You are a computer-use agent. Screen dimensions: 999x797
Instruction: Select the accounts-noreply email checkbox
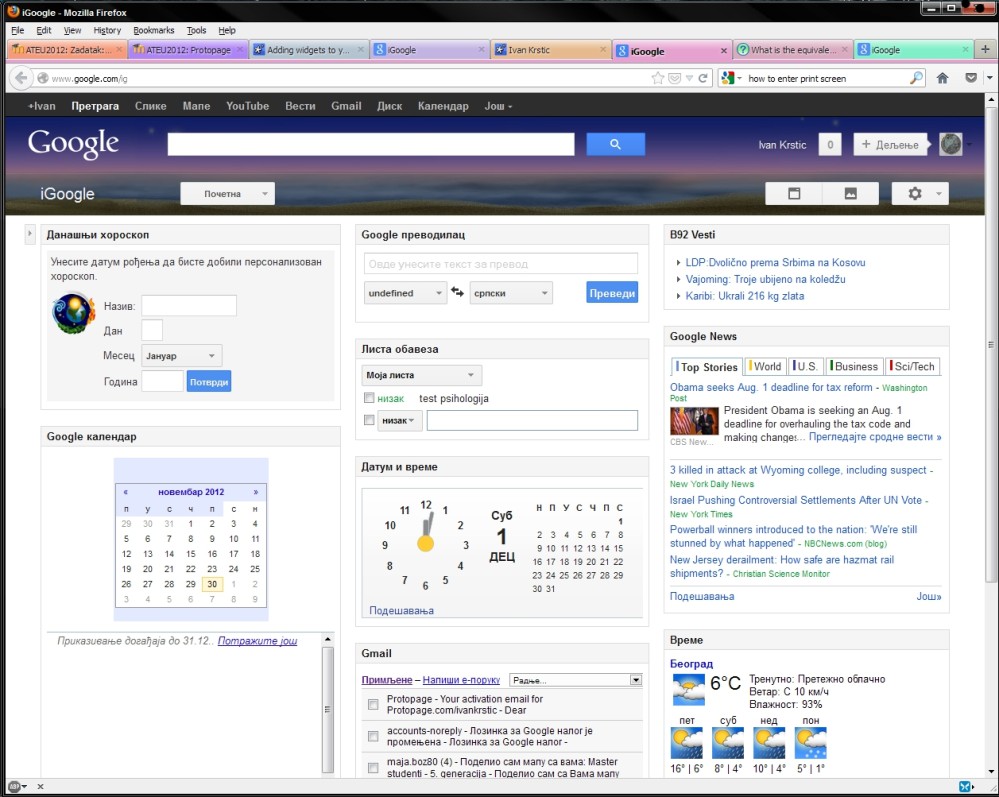point(373,736)
